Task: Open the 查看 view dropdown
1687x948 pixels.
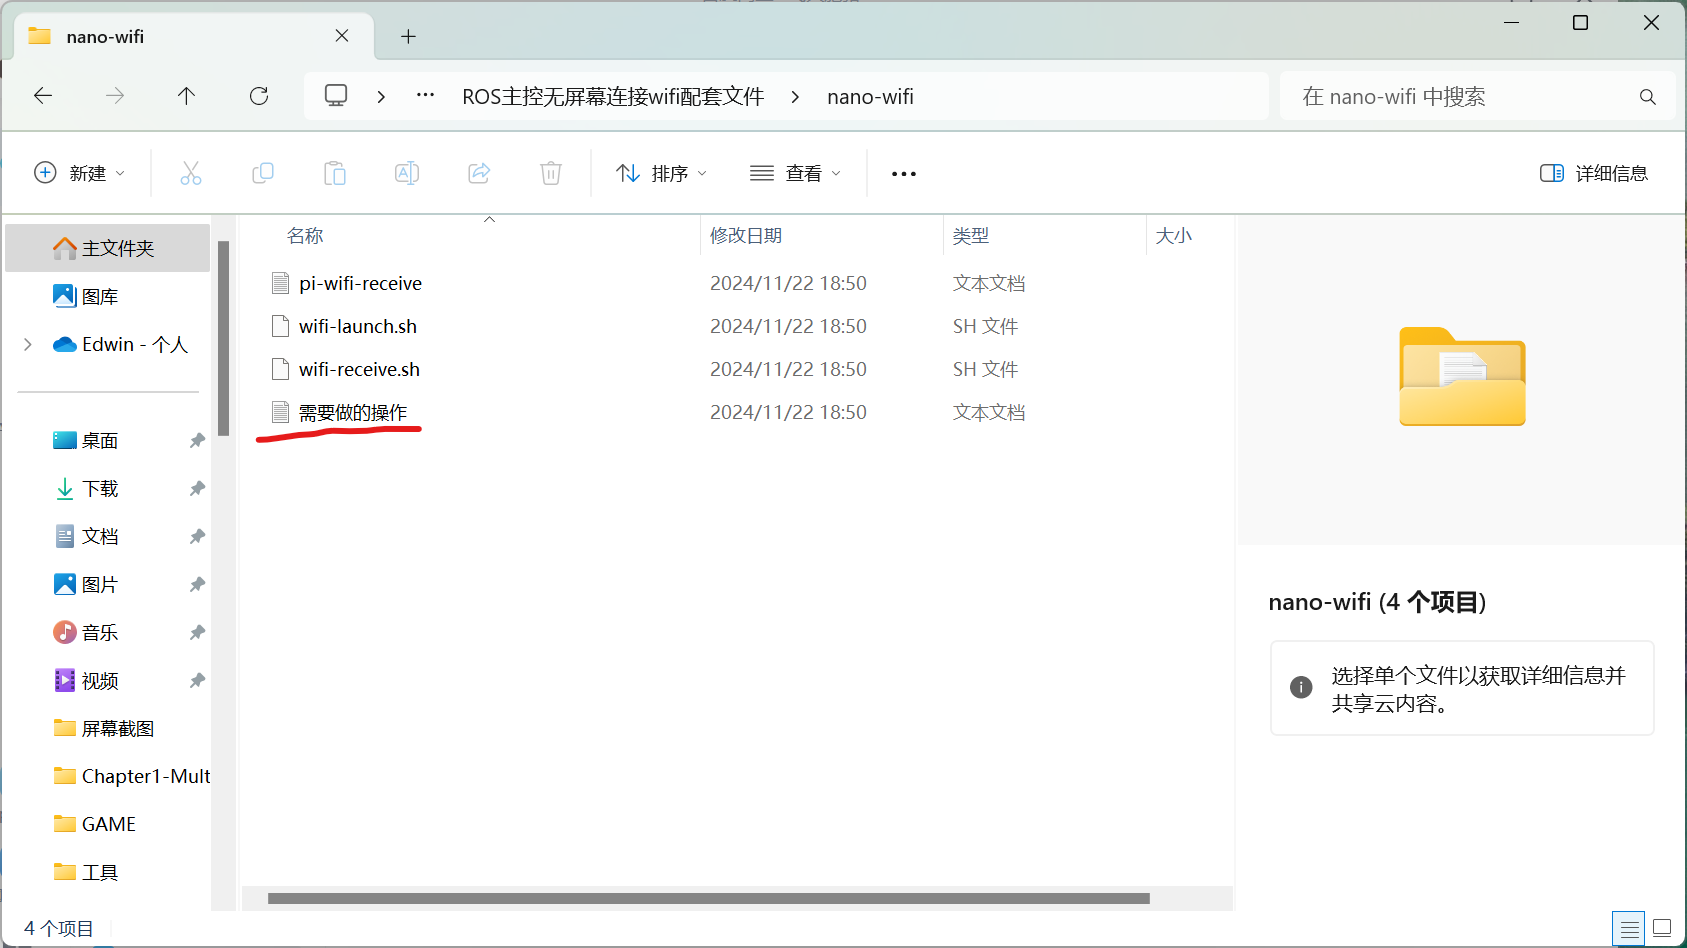Action: tap(796, 173)
